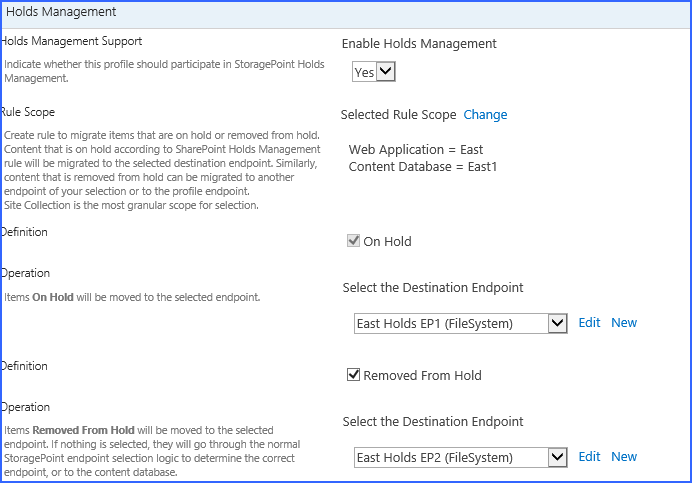Image resolution: width=692 pixels, height=483 pixels.
Task: Select the Web Application = East scope text
Action: point(416,150)
